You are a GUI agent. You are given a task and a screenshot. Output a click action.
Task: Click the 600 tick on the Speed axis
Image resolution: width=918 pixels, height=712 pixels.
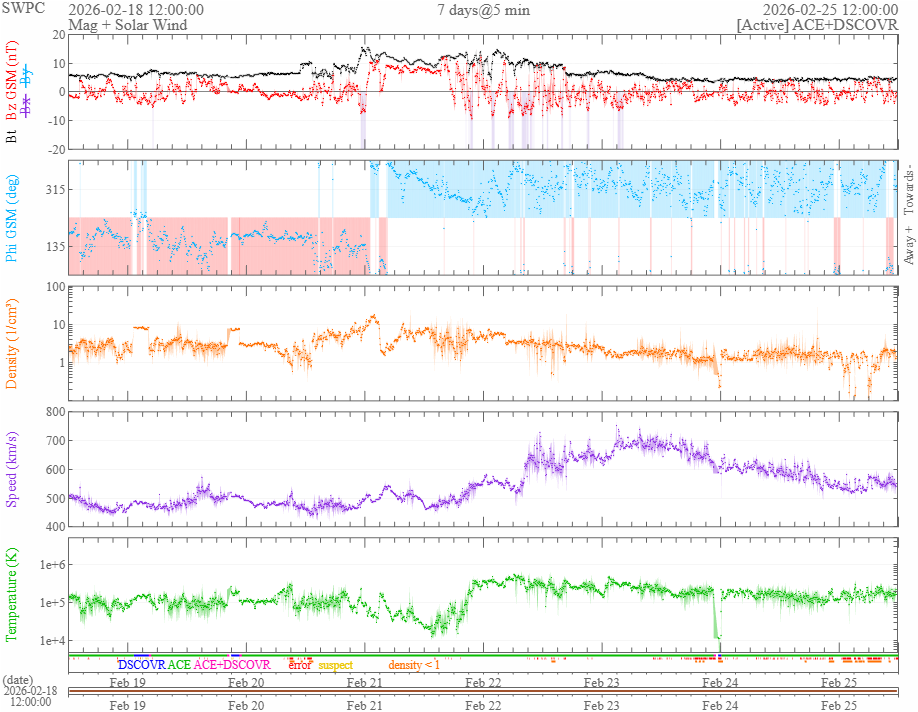click(56, 470)
